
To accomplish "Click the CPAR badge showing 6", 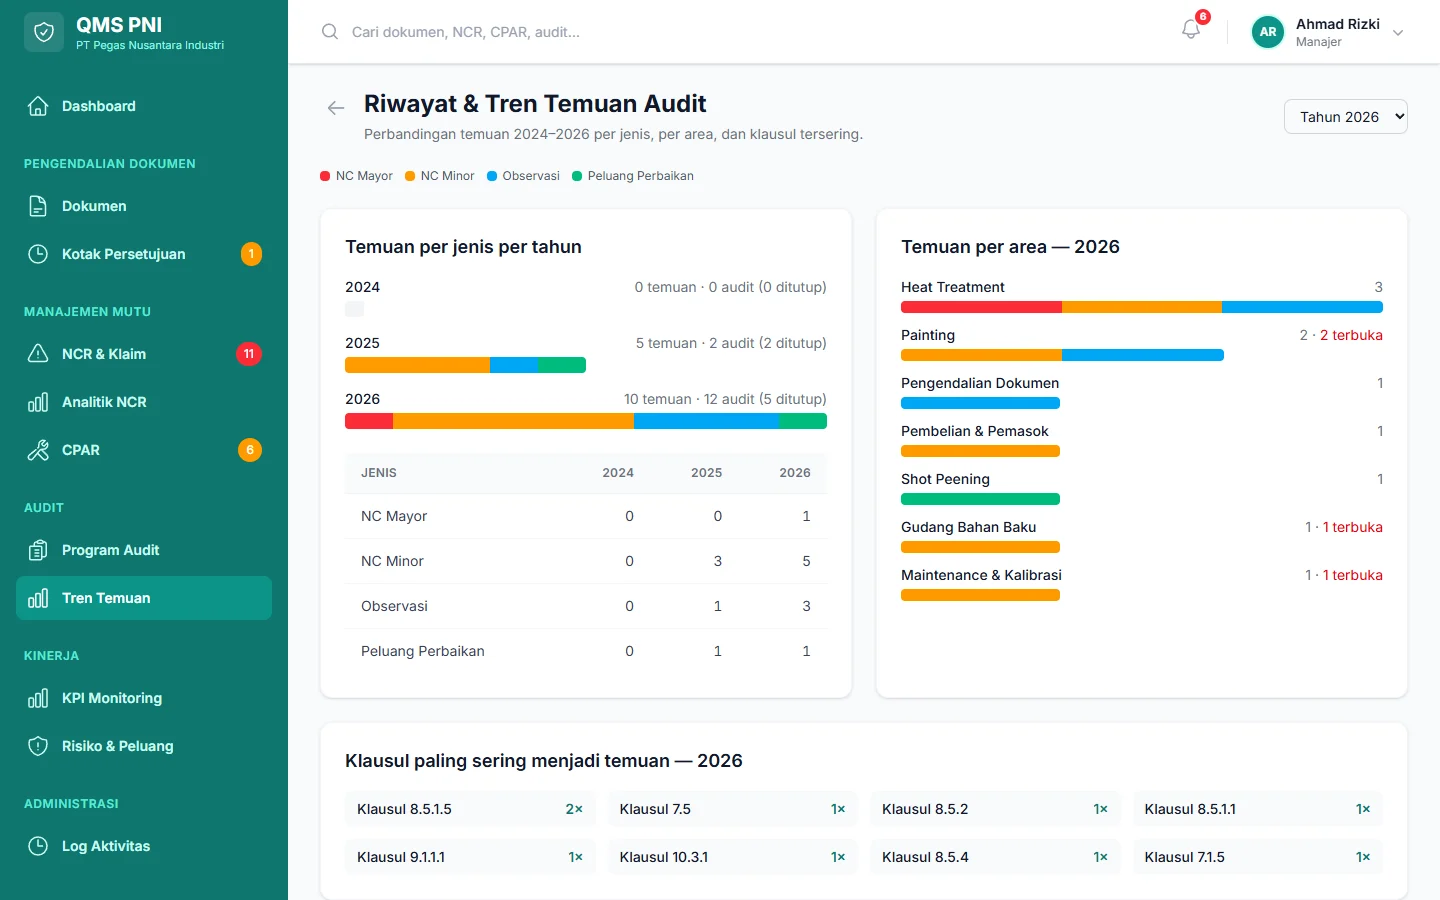I will click(250, 450).
